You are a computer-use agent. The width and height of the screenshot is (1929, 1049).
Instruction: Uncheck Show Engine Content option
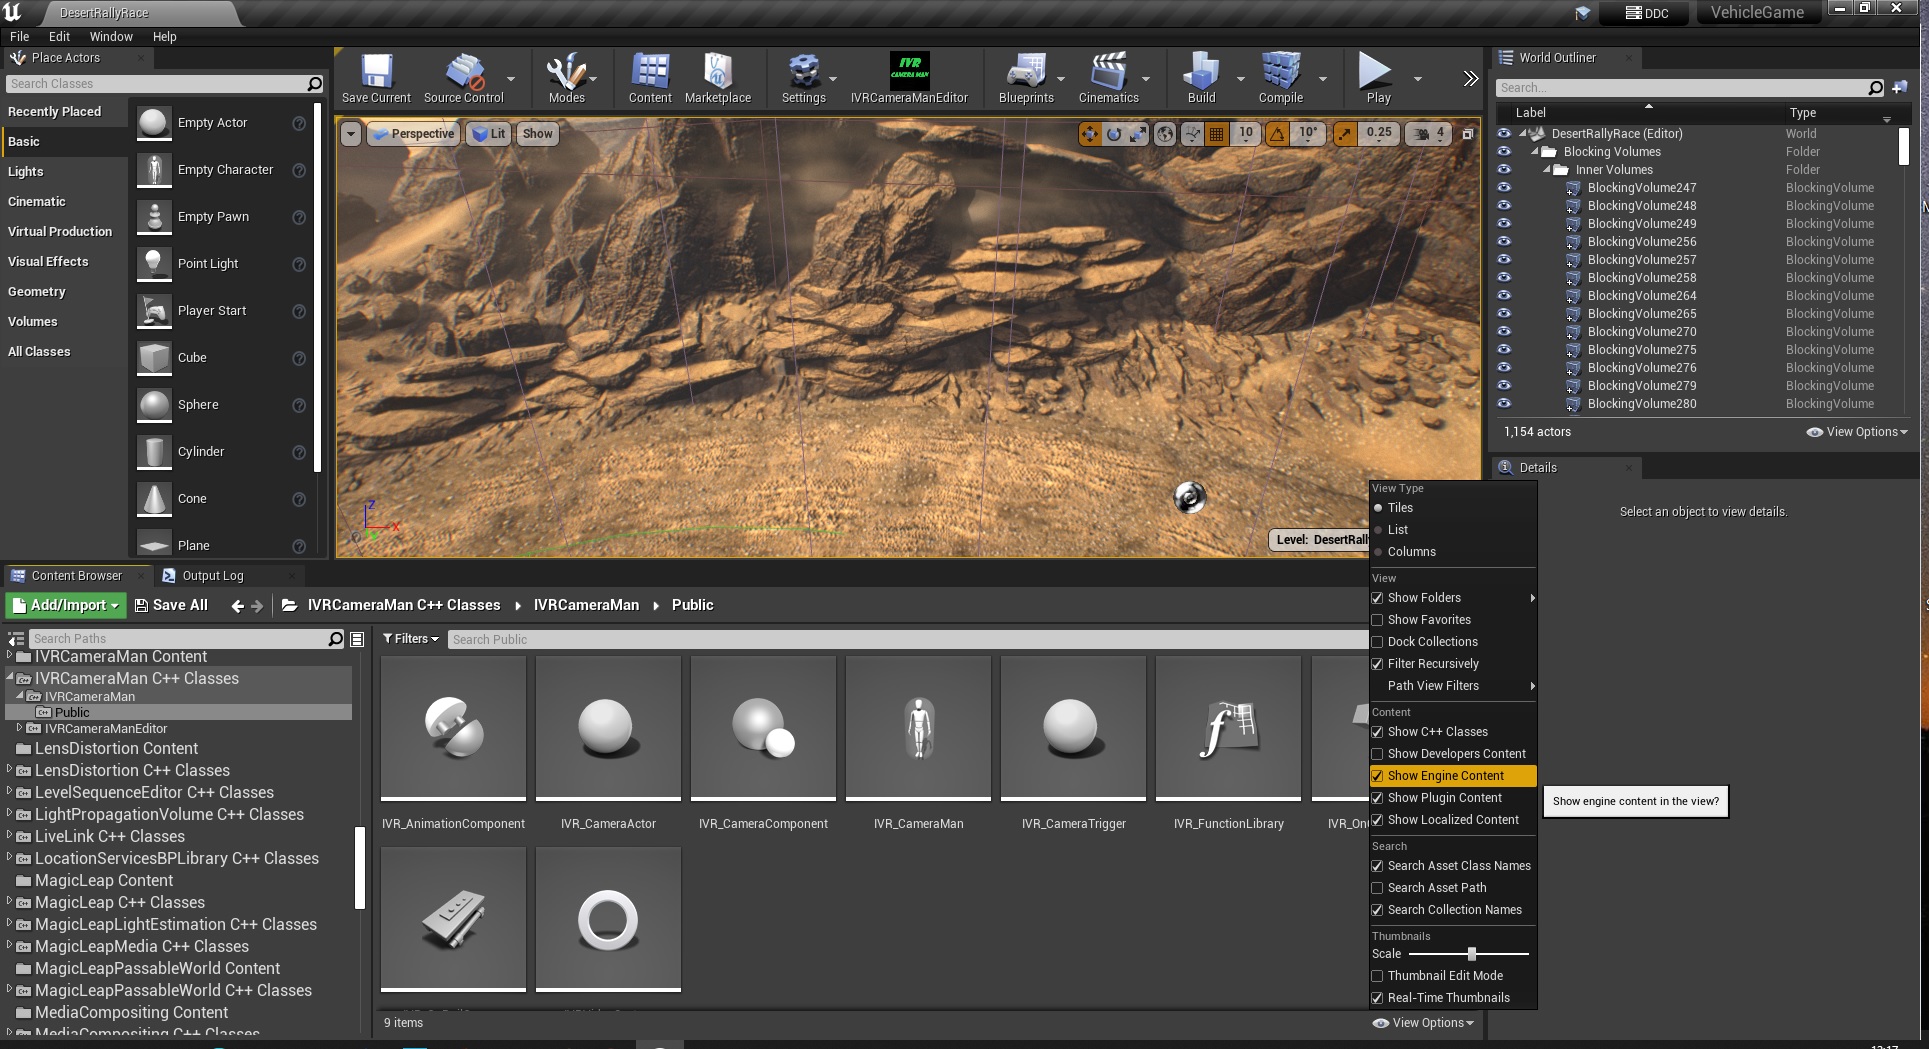[x=1378, y=776]
